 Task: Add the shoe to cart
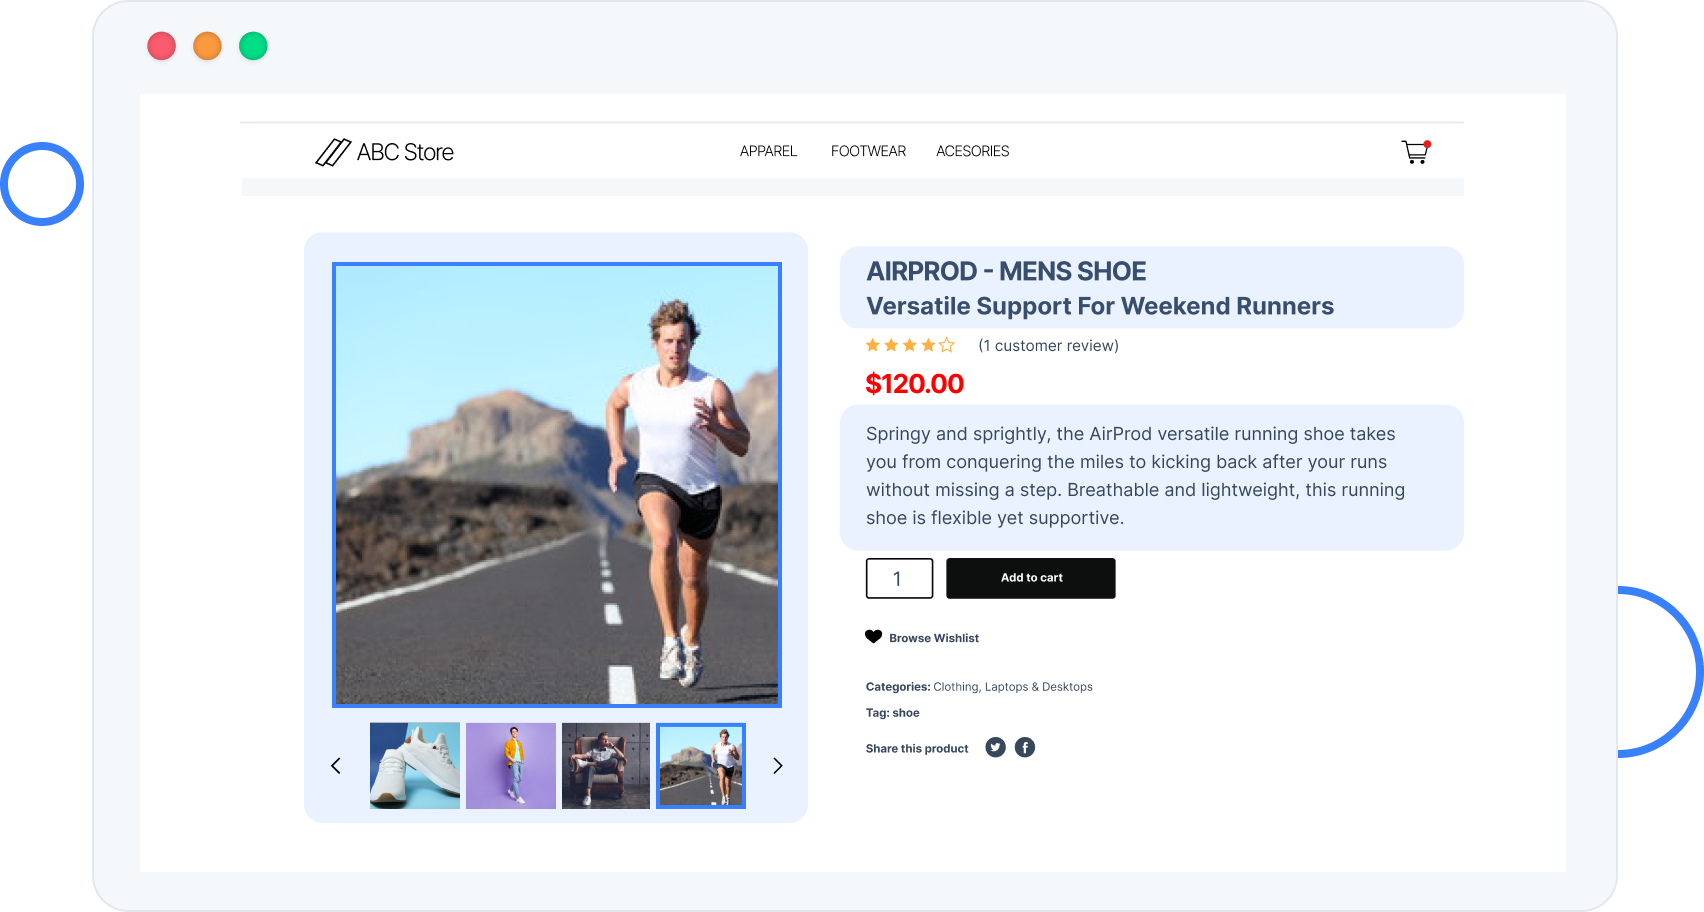pos(1031,578)
